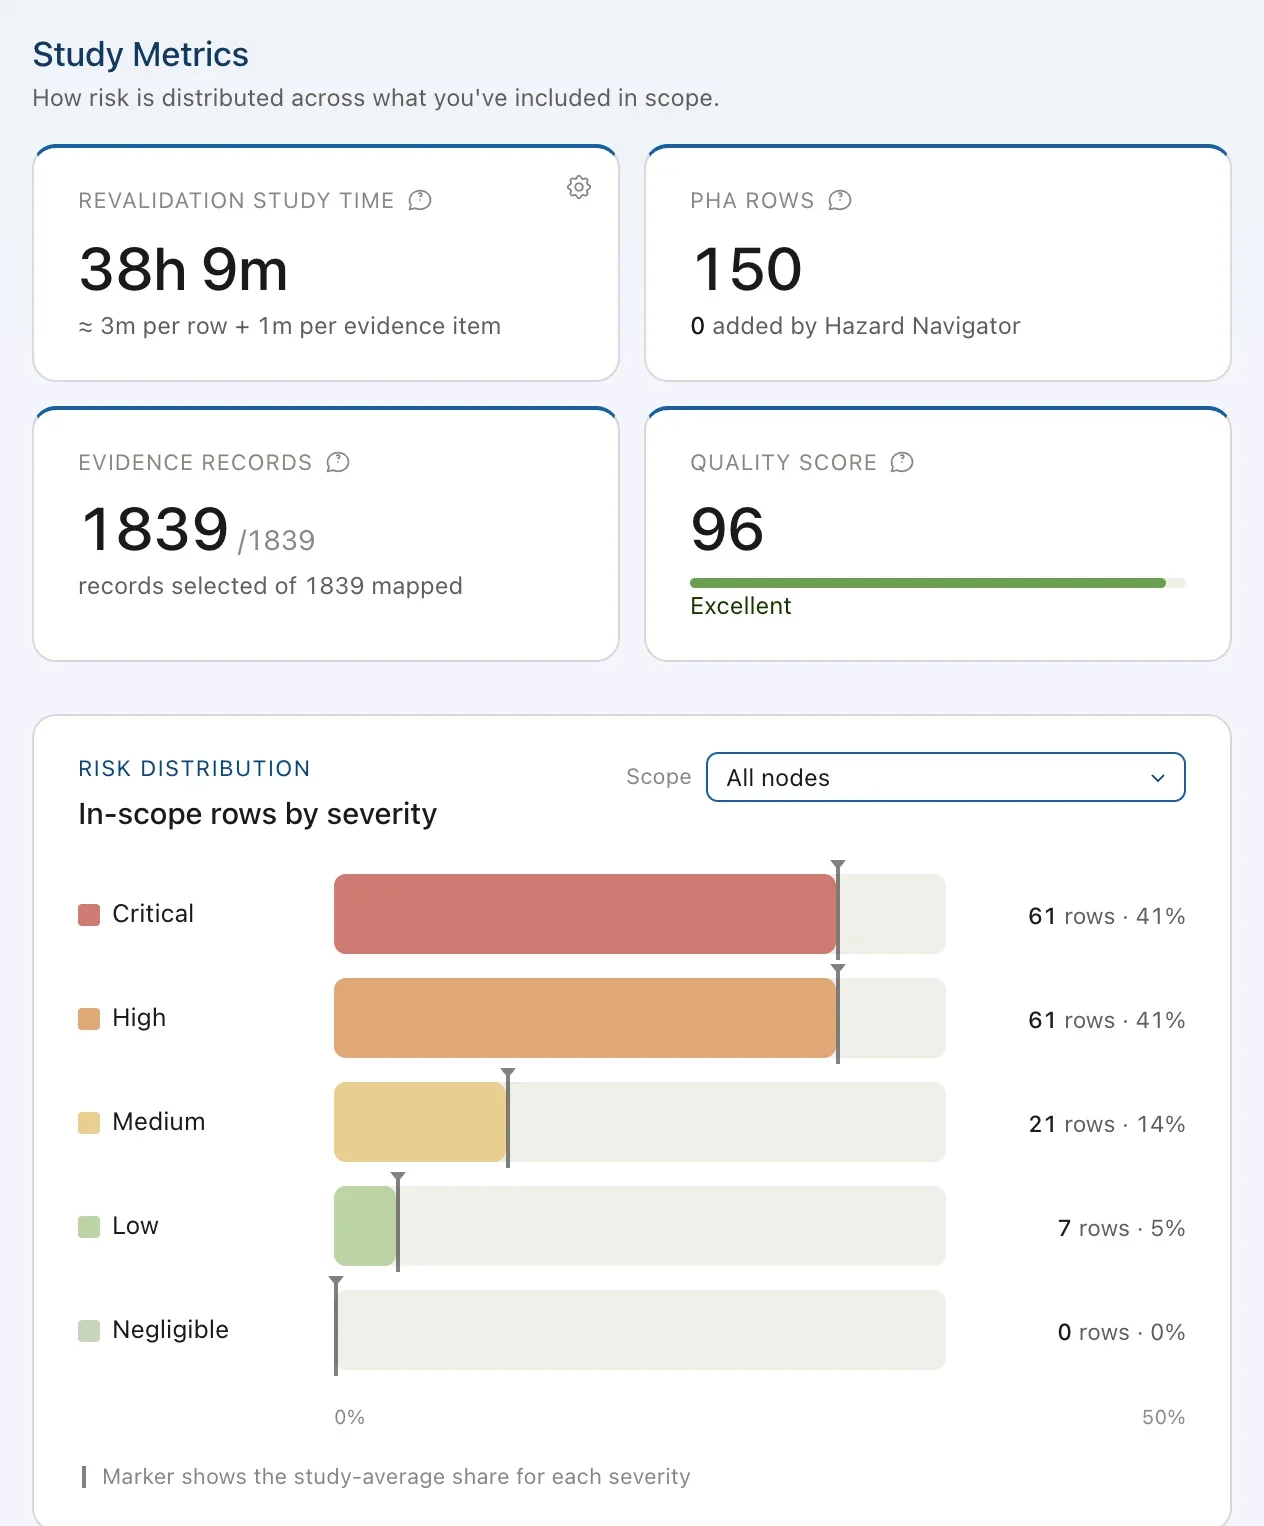
Task: Click 'records selected of 1839 mapped' text
Action: 270,586
